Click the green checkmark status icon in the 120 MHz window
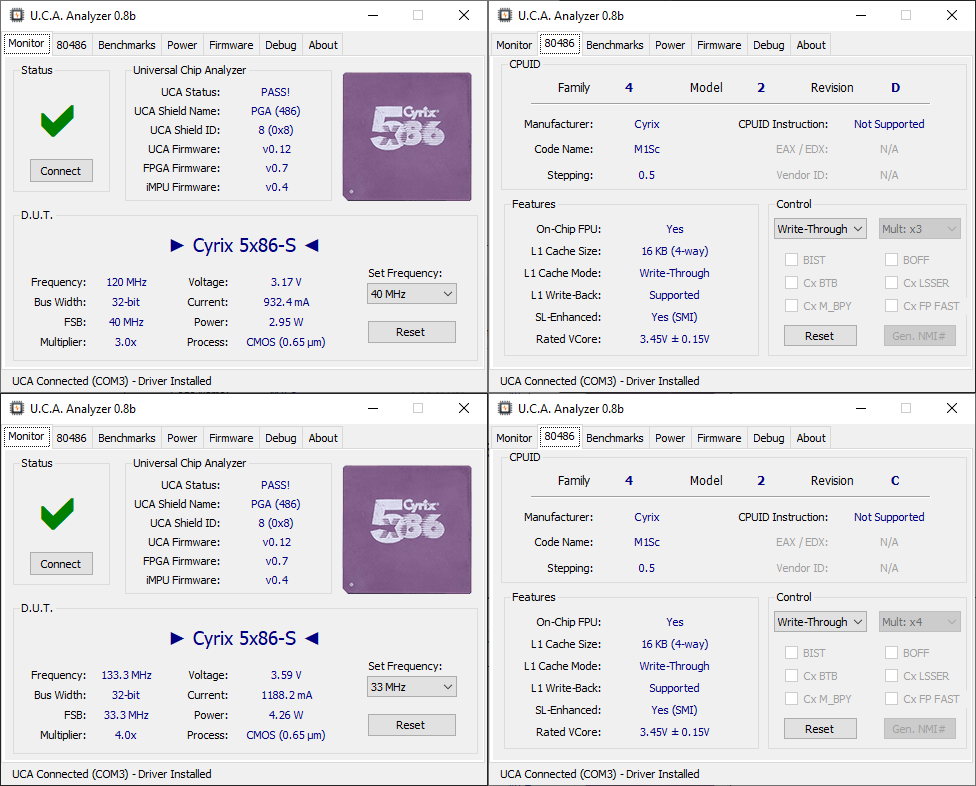The height and width of the screenshot is (786, 976). [57, 121]
